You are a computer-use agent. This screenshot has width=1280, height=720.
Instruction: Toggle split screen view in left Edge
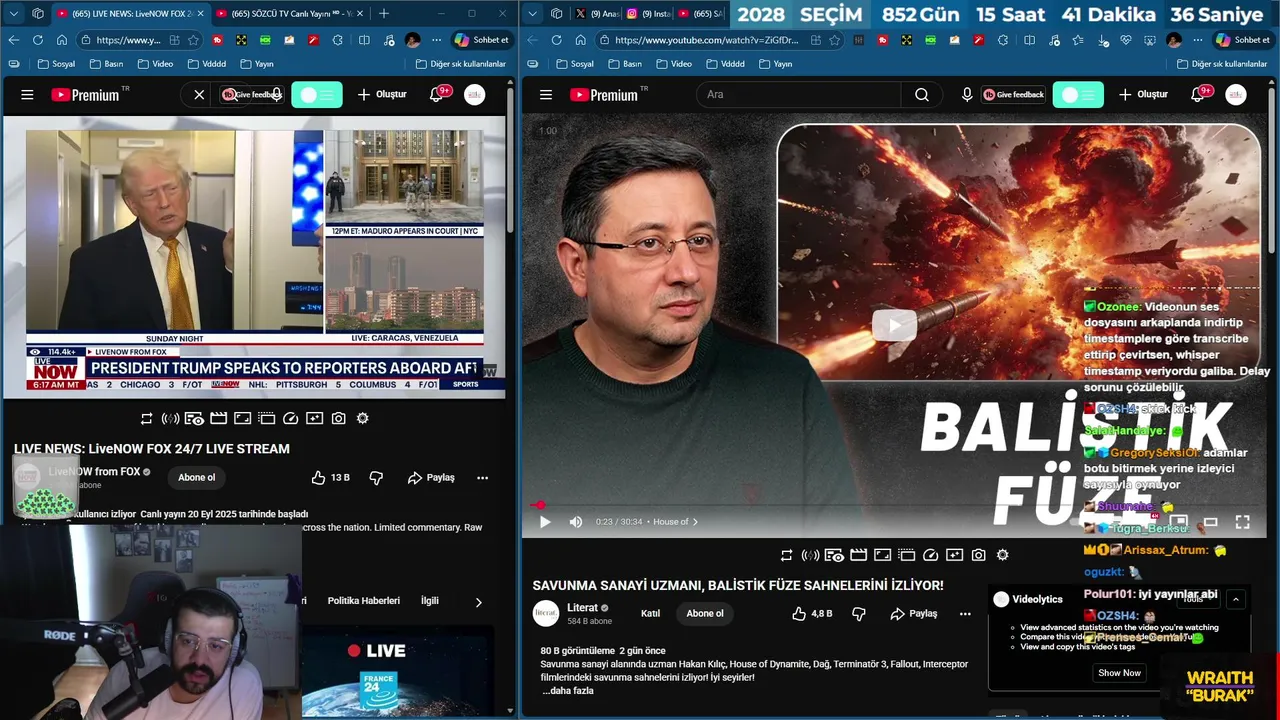coord(364,40)
